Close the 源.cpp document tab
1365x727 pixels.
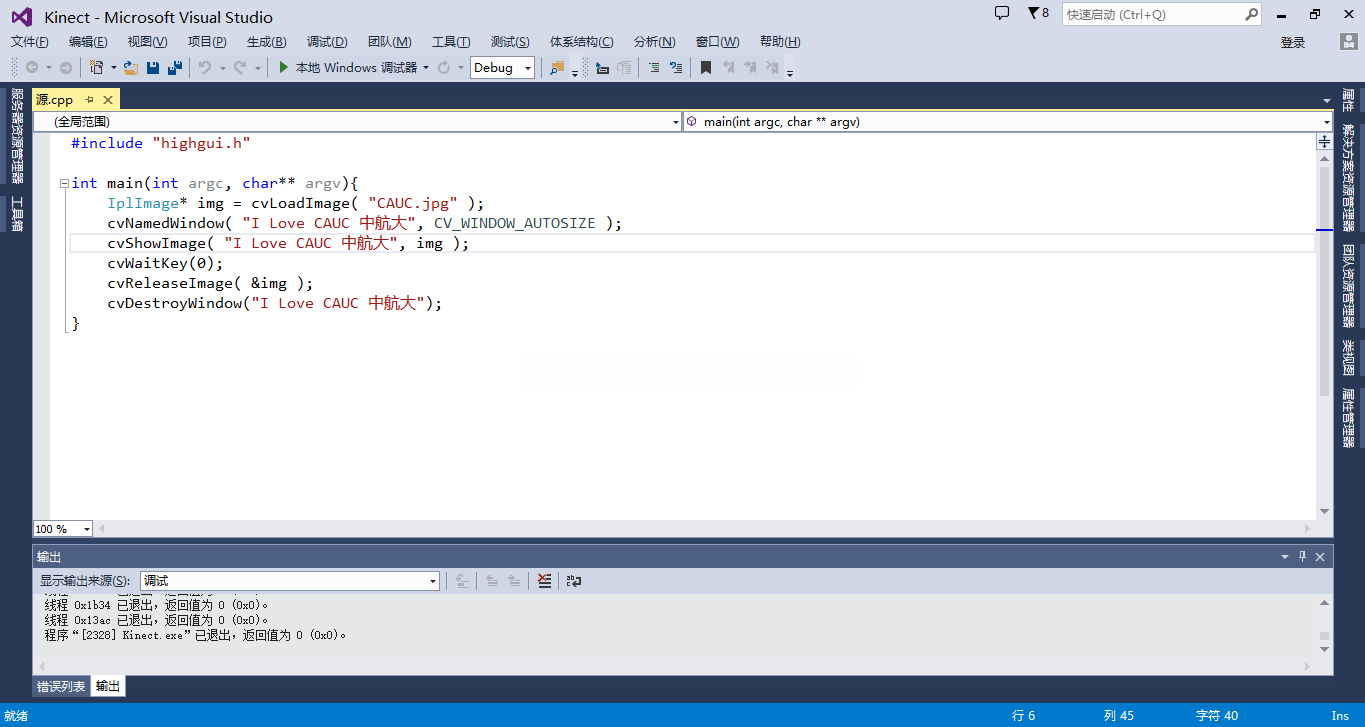(108, 100)
